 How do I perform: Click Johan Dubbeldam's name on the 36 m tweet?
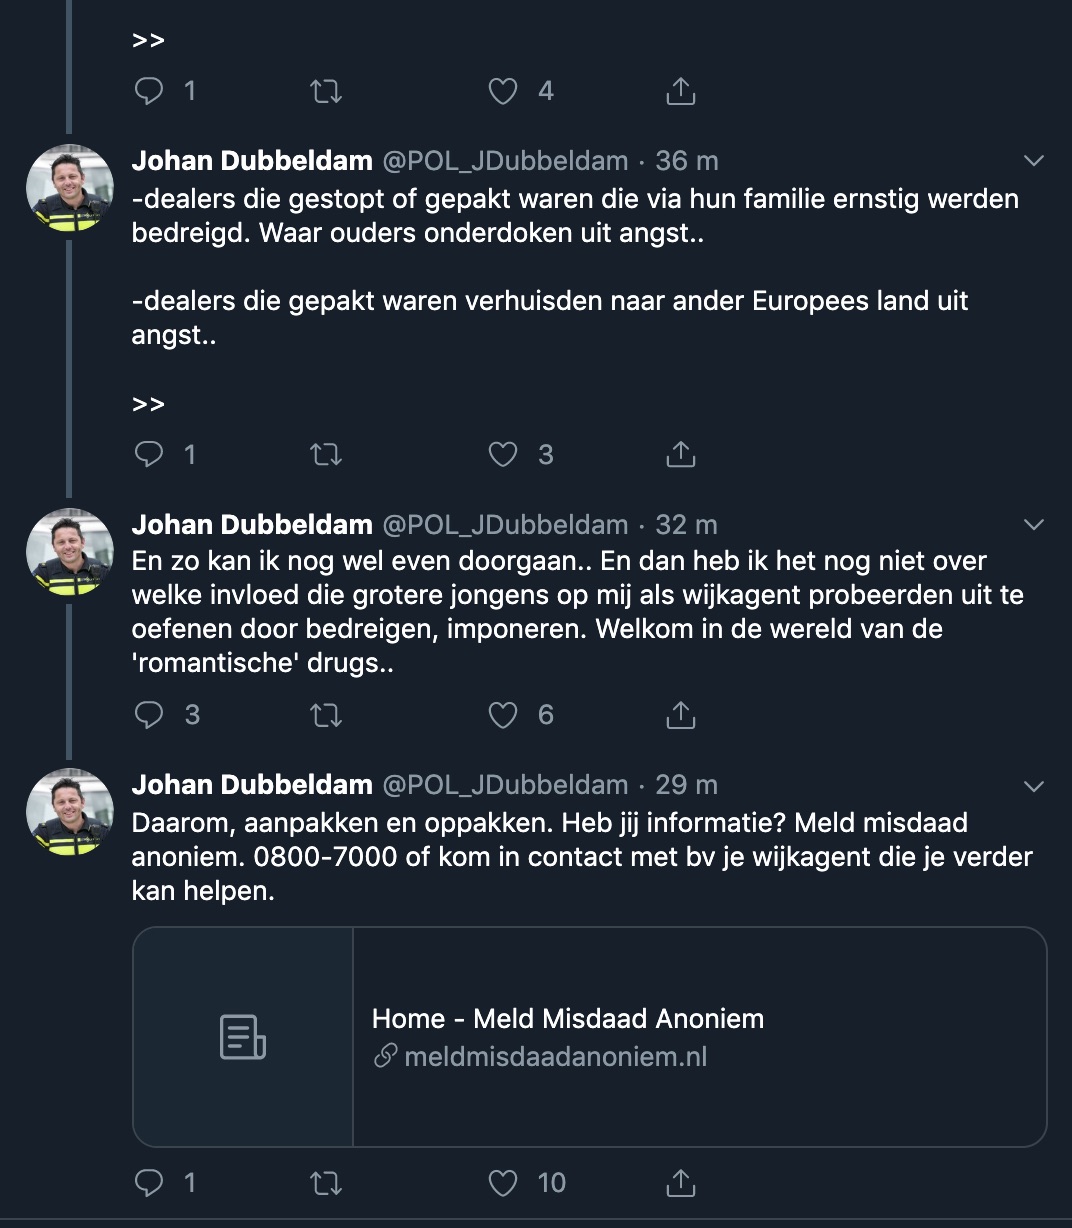252,161
